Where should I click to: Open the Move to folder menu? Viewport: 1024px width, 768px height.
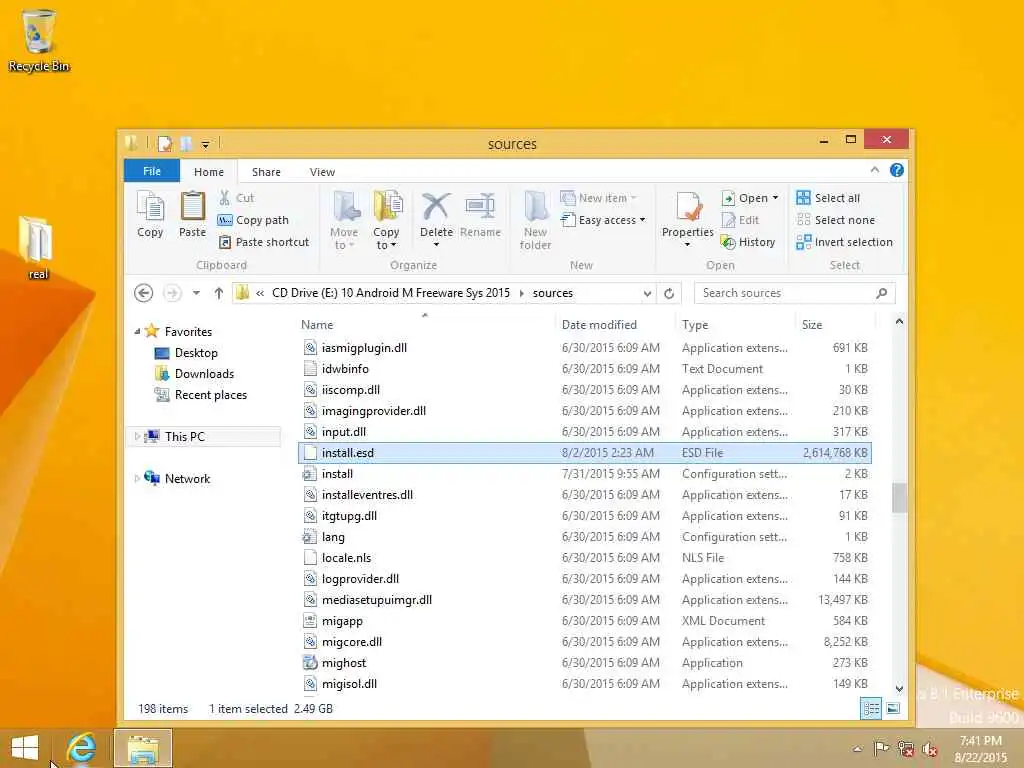click(x=344, y=221)
